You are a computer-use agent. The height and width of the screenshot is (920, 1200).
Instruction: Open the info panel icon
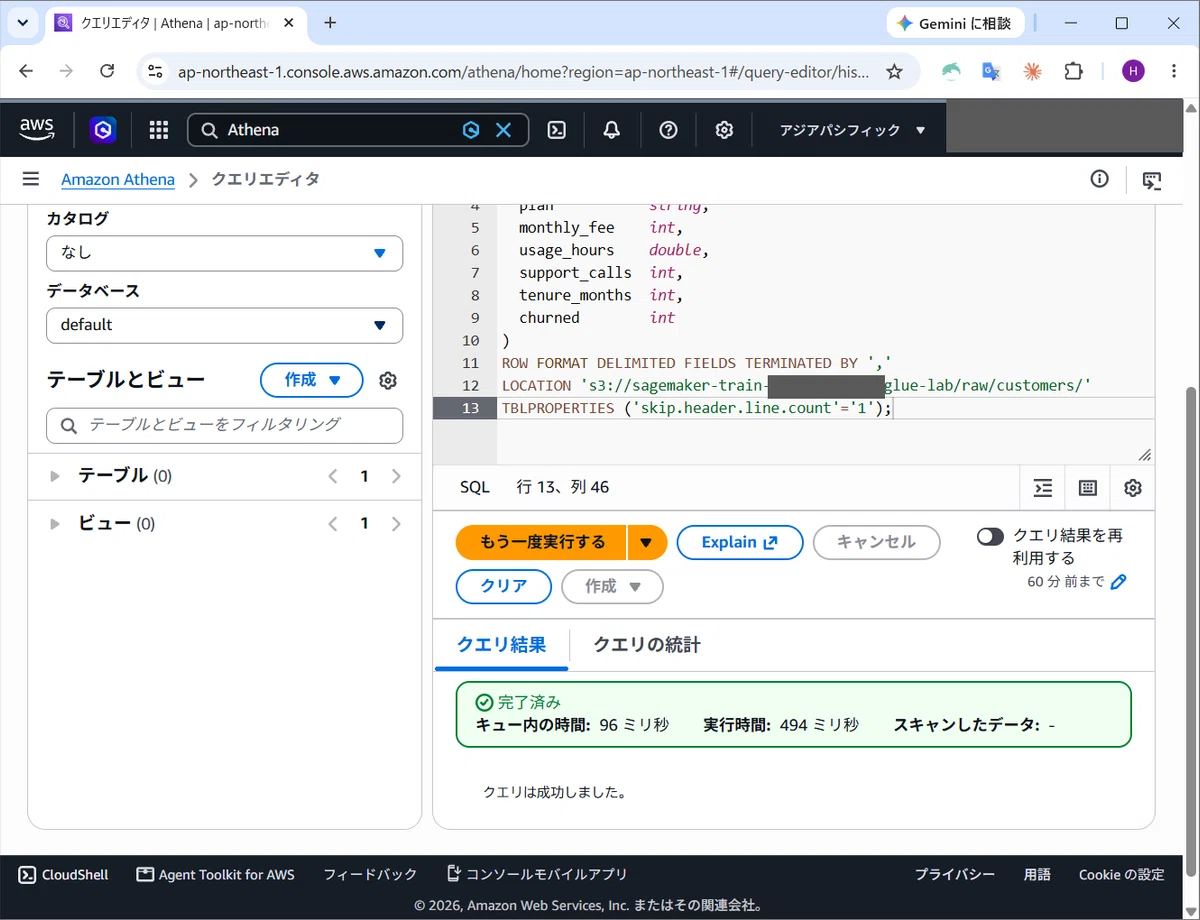tap(1099, 179)
